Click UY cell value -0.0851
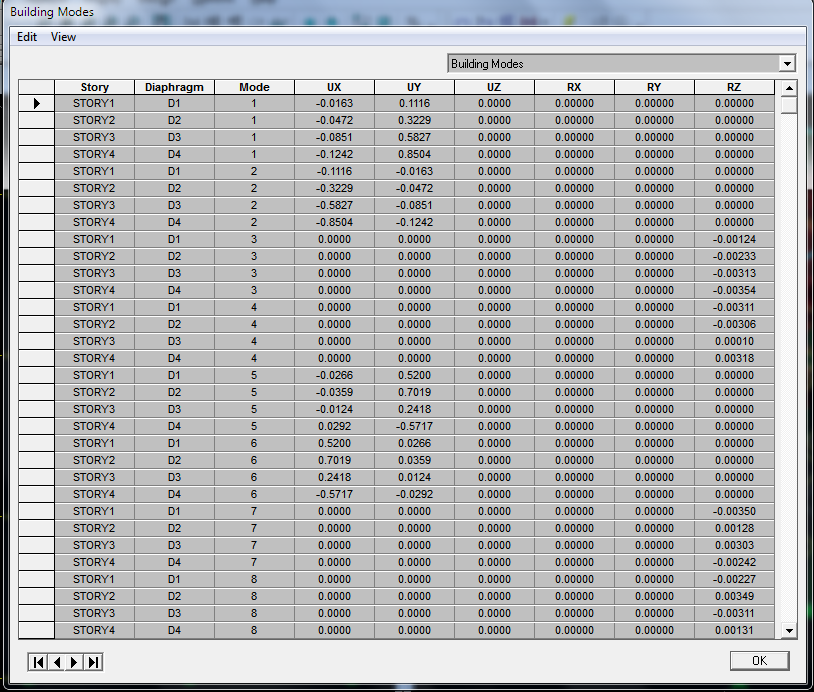Image resolution: width=814 pixels, height=692 pixels. (414, 206)
